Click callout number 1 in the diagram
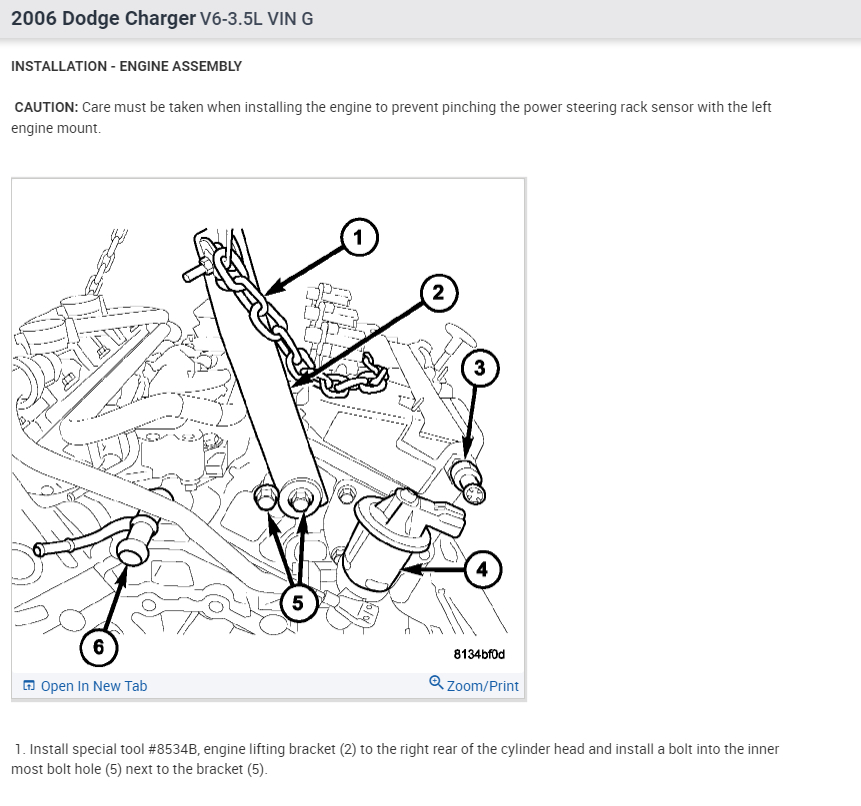 [x=359, y=238]
